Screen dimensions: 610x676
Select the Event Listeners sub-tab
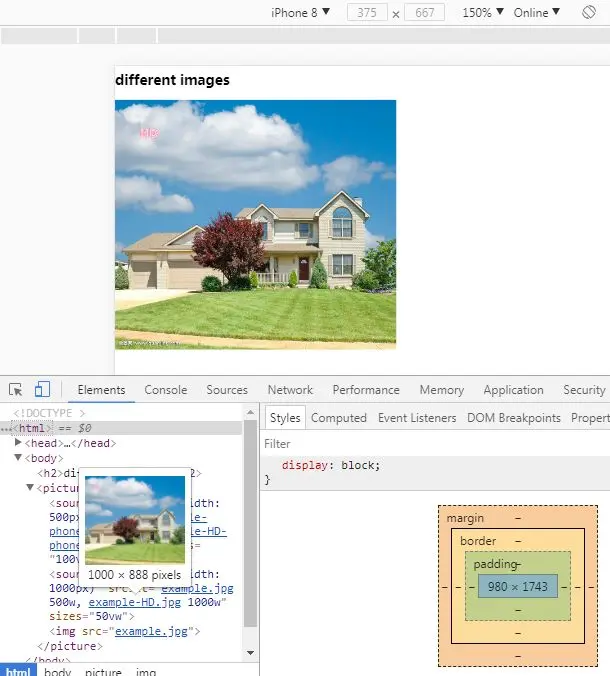[x=417, y=418]
